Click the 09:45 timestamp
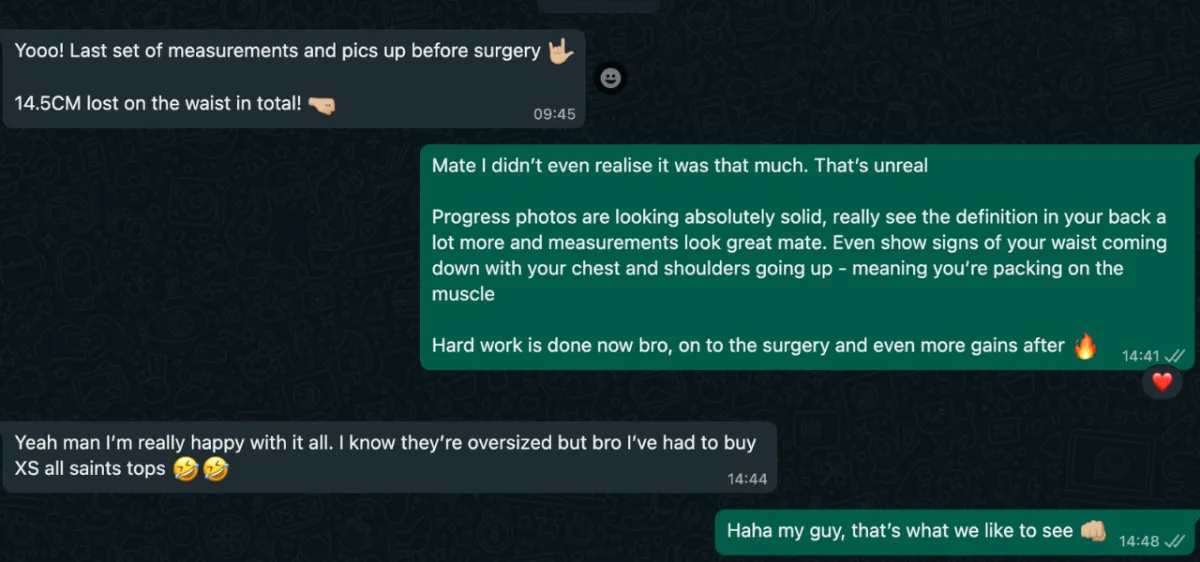The height and width of the screenshot is (562, 1200). (554, 114)
